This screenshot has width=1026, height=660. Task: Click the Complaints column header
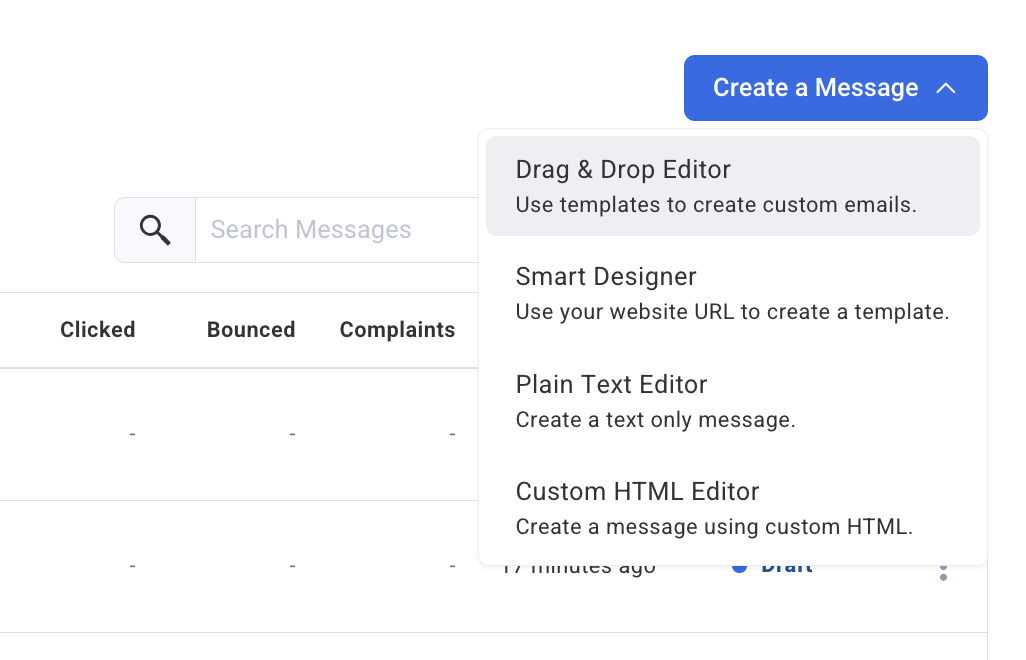397,329
